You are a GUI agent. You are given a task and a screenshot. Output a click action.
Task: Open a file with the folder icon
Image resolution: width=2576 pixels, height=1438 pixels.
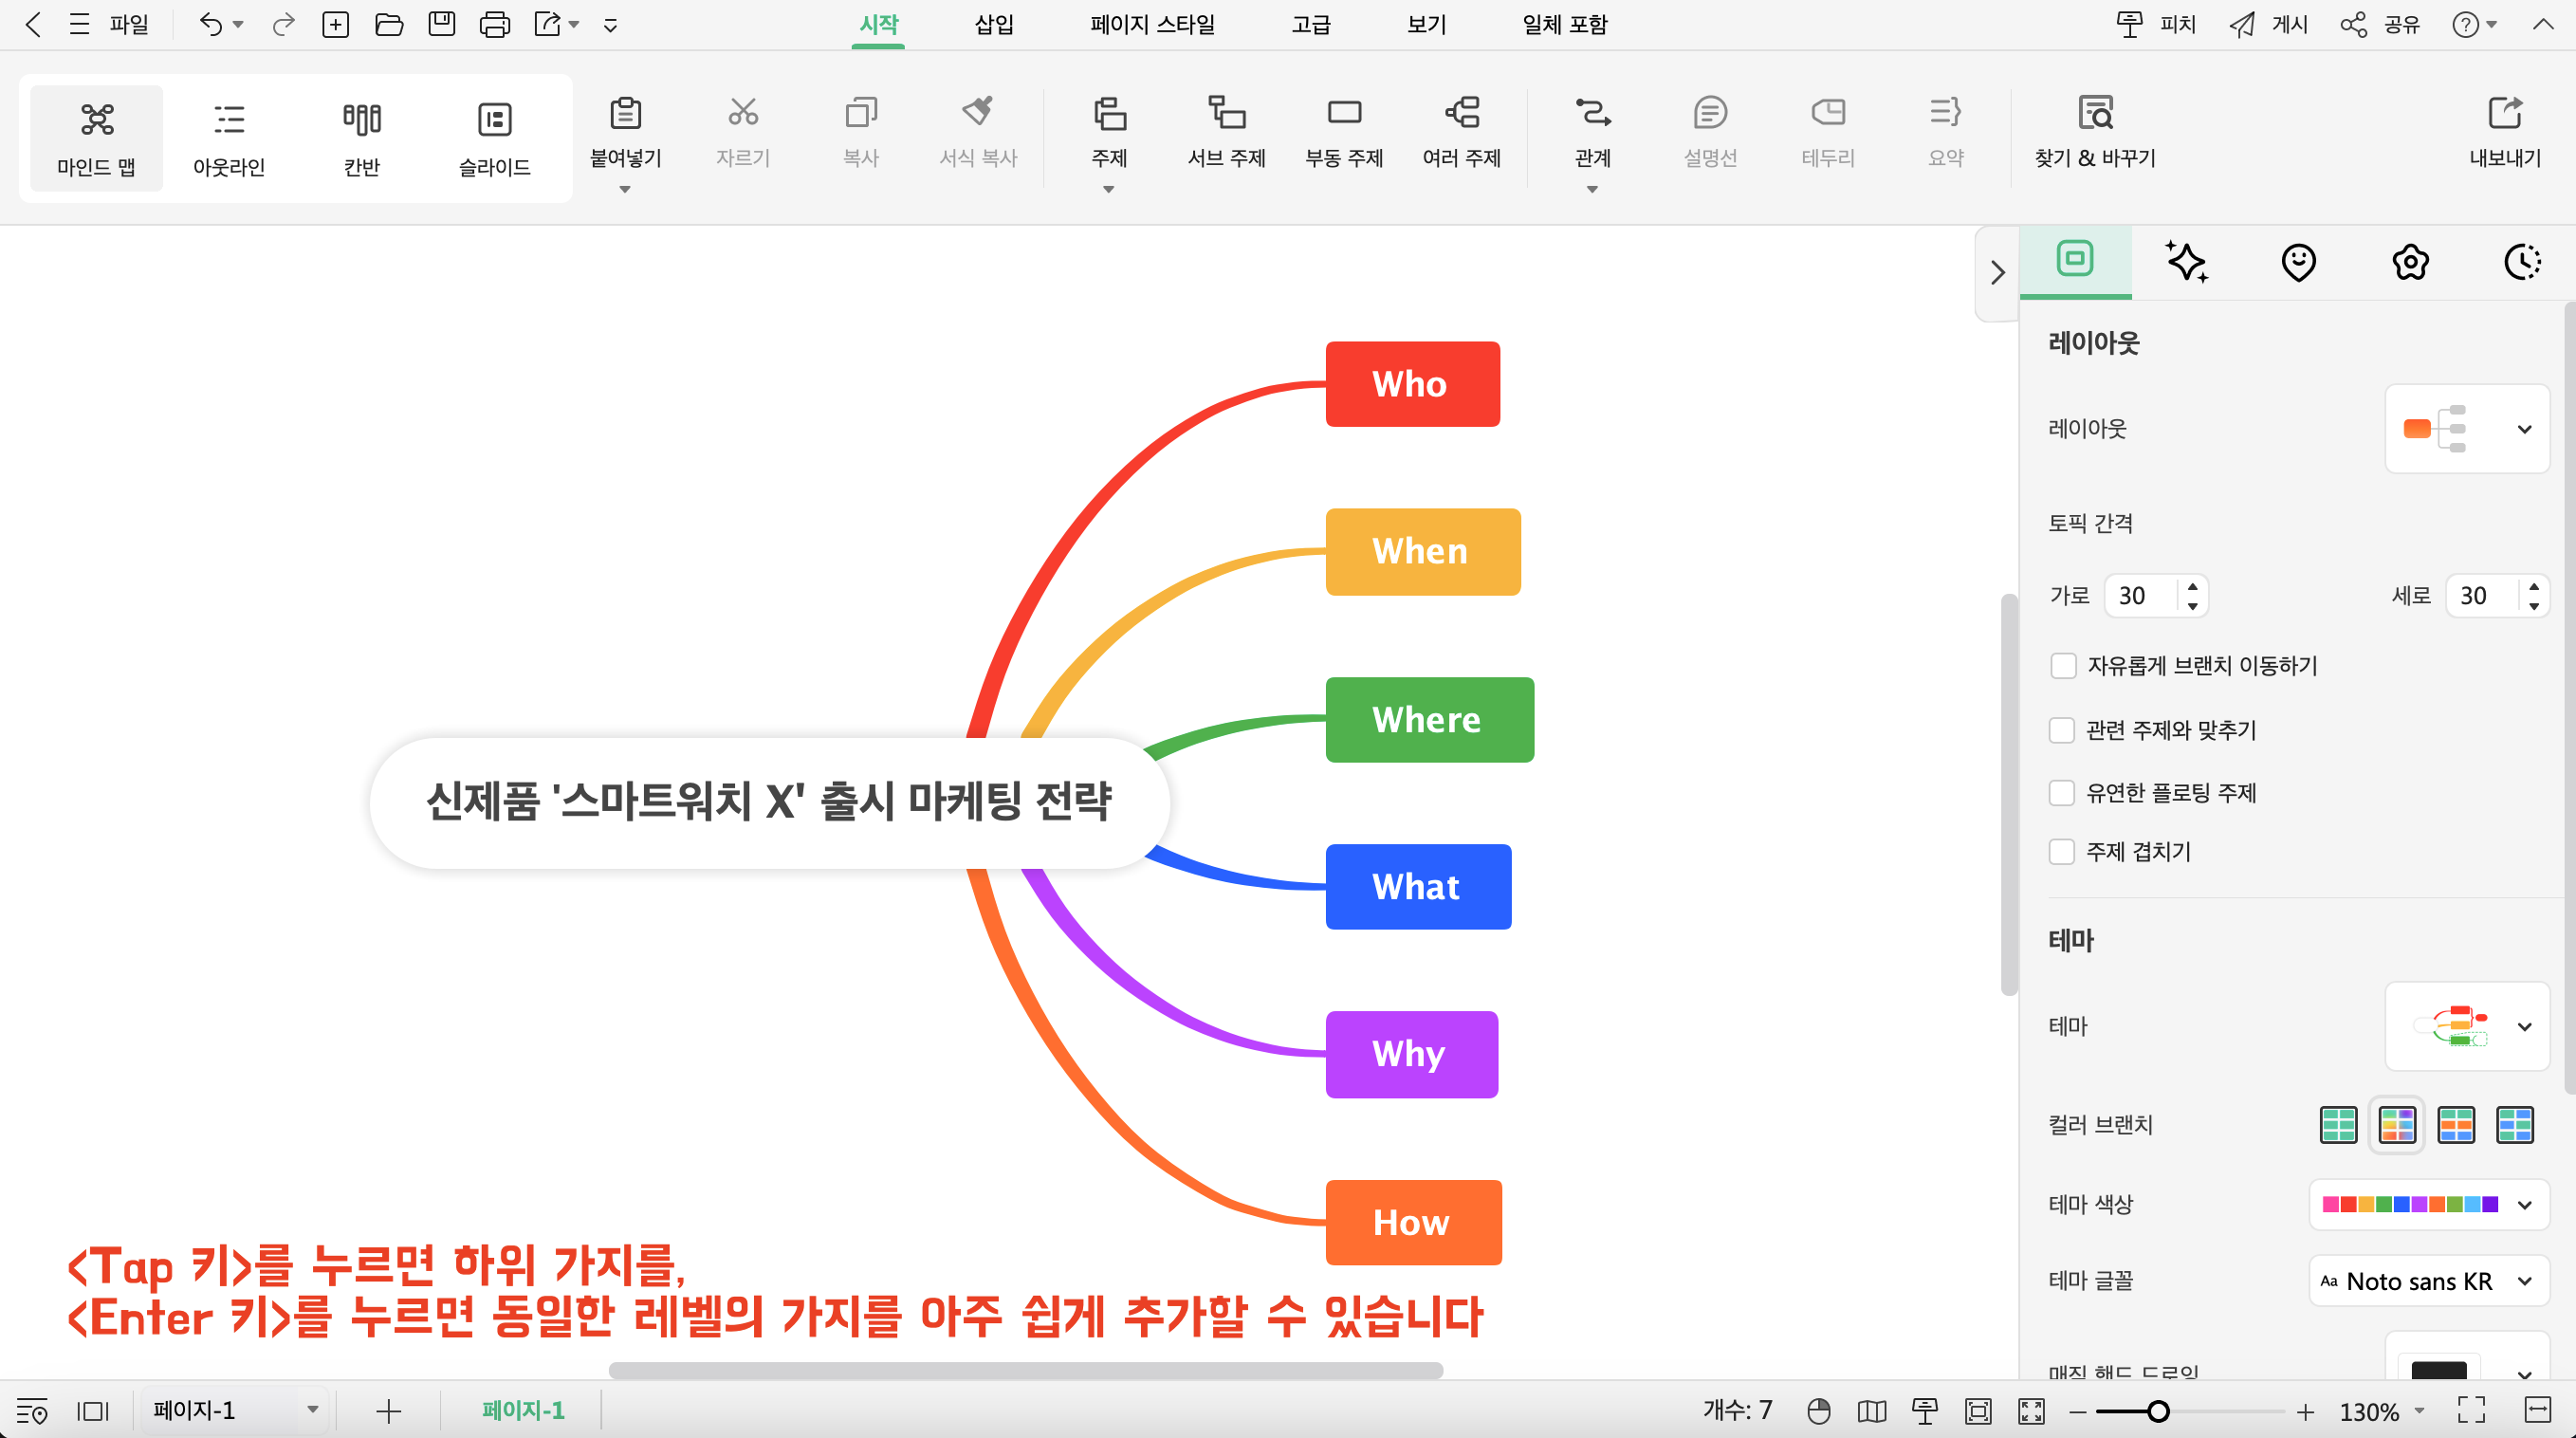coord(389,24)
